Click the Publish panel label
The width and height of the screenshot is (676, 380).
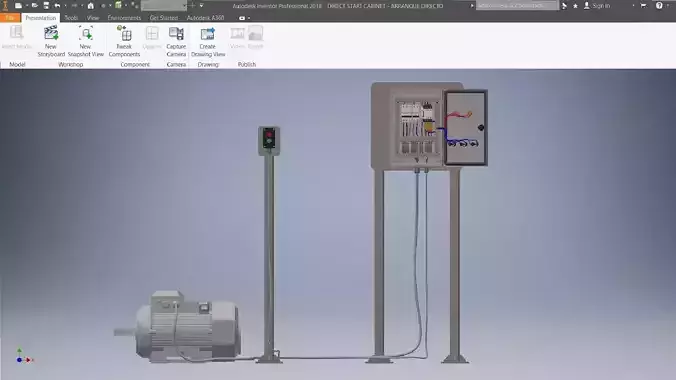point(247,64)
